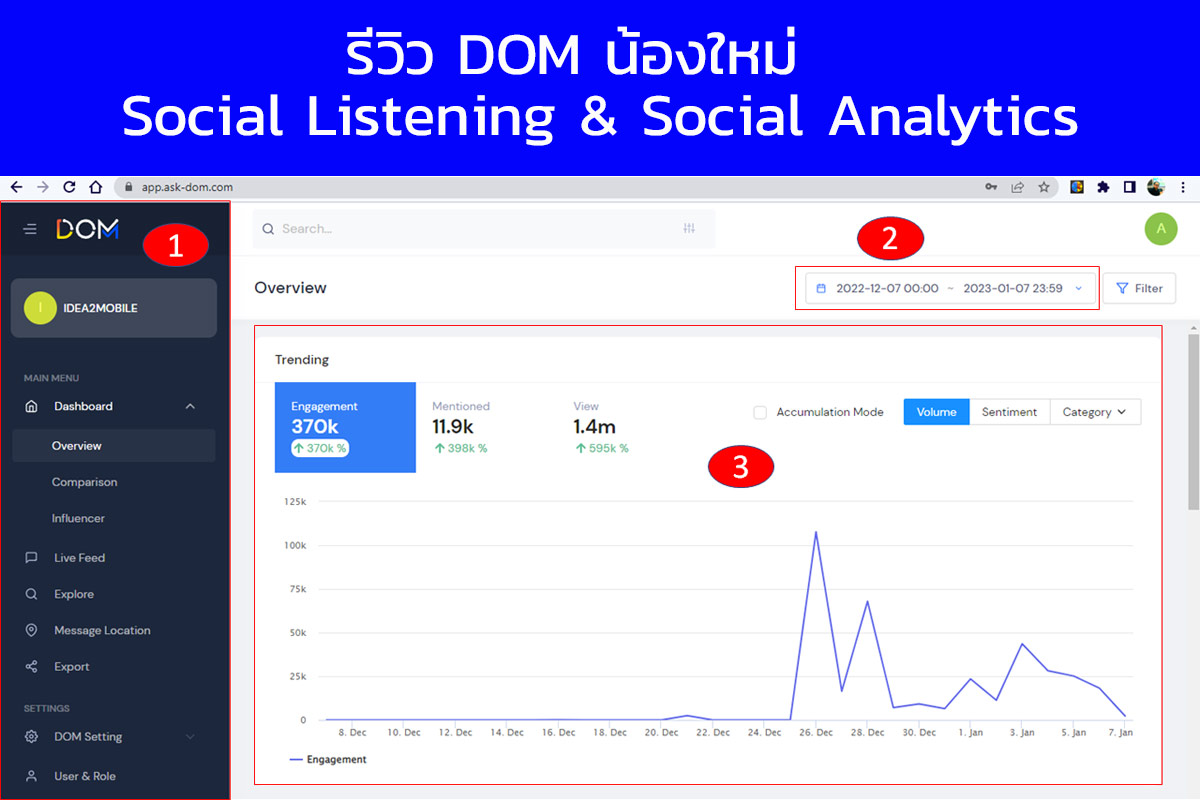Image resolution: width=1200 pixels, height=800 pixels.
Task: Select the Mentioned 11.9k metric
Action: 461,427
